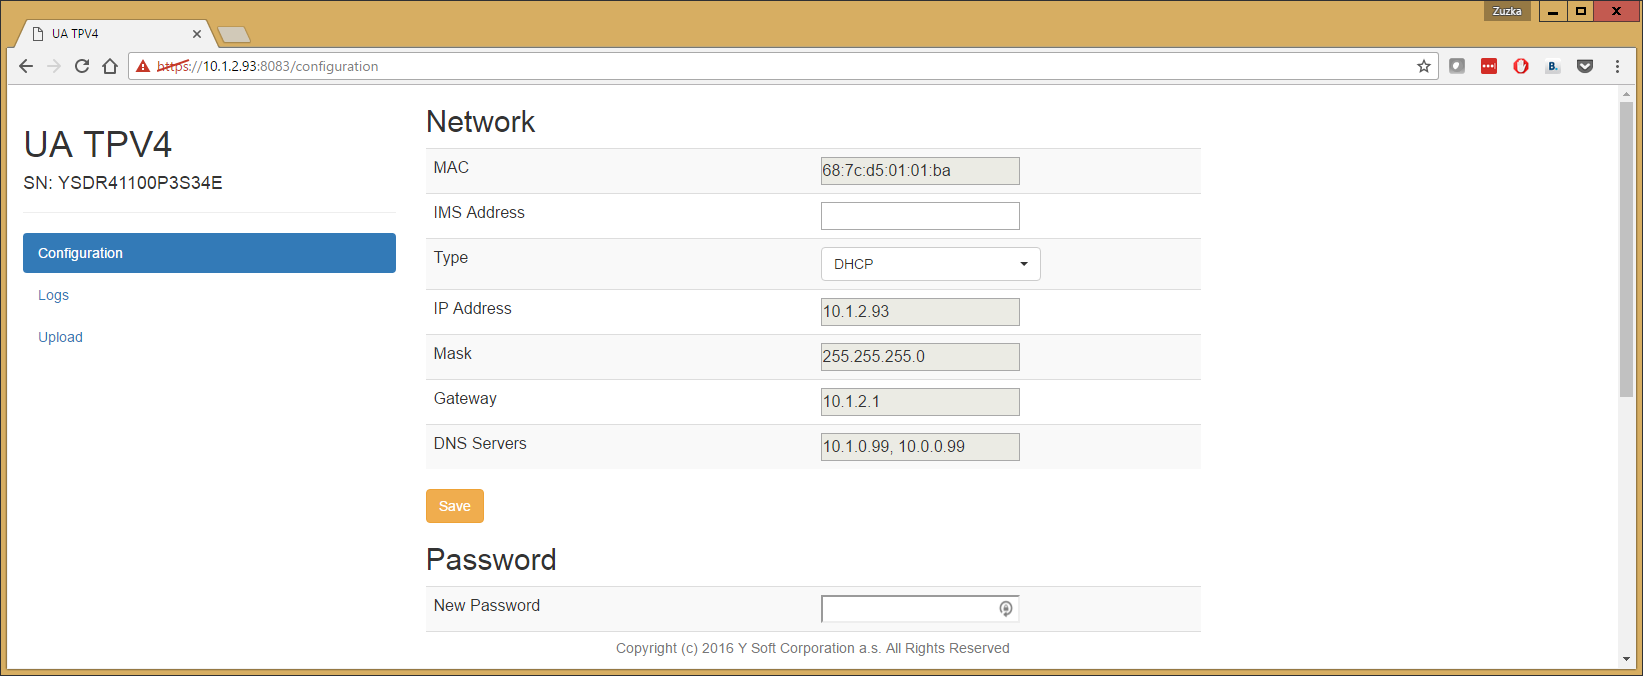This screenshot has width=1643, height=676.
Task: Click the page vertical scrollbar thumb
Action: tap(1626, 250)
